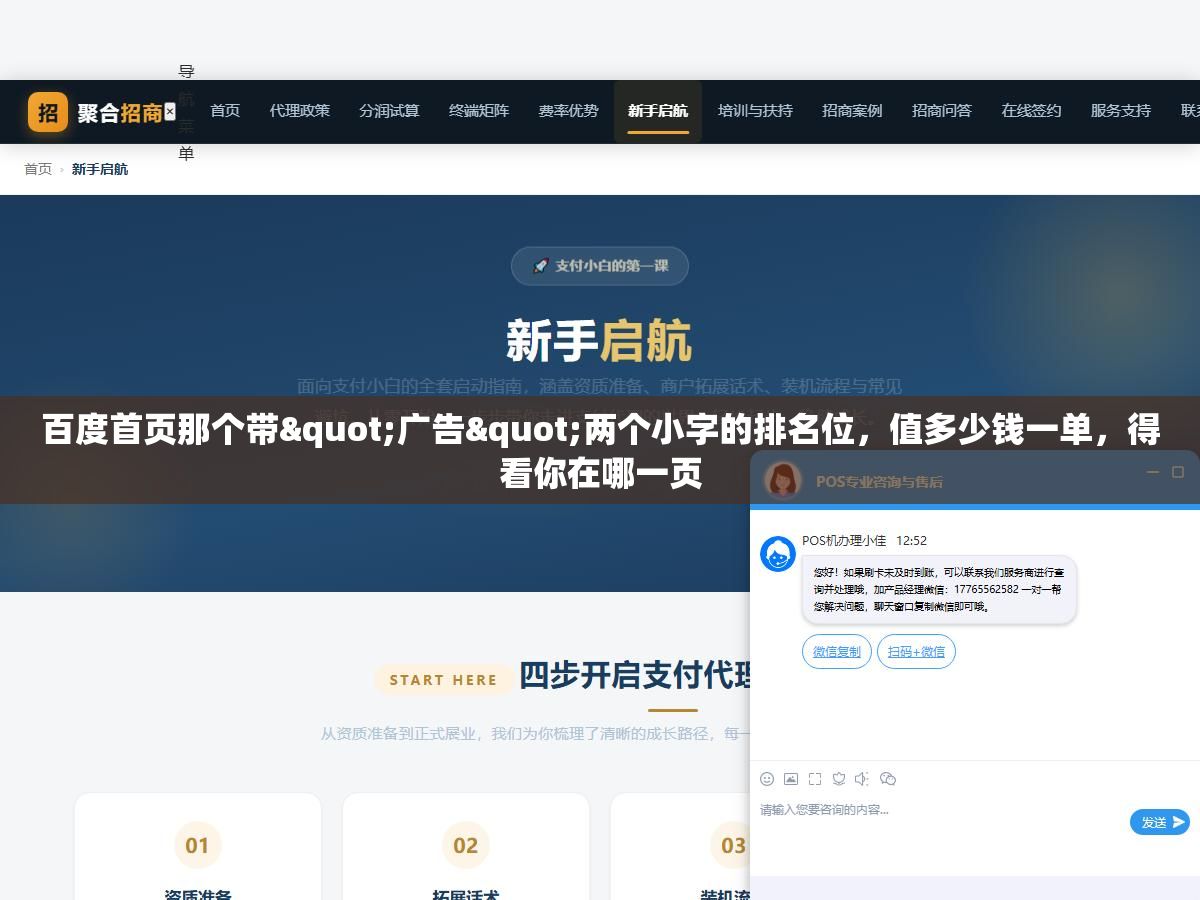The height and width of the screenshot is (900, 1200).
Task: Click the send image icon in chat
Action: [x=791, y=779]
